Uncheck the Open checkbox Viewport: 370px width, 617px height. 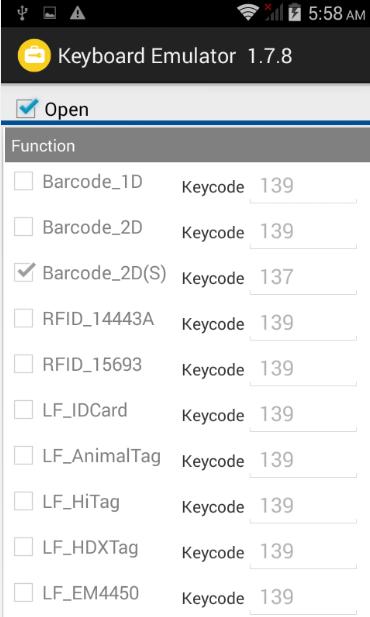[x=27, y=108]
